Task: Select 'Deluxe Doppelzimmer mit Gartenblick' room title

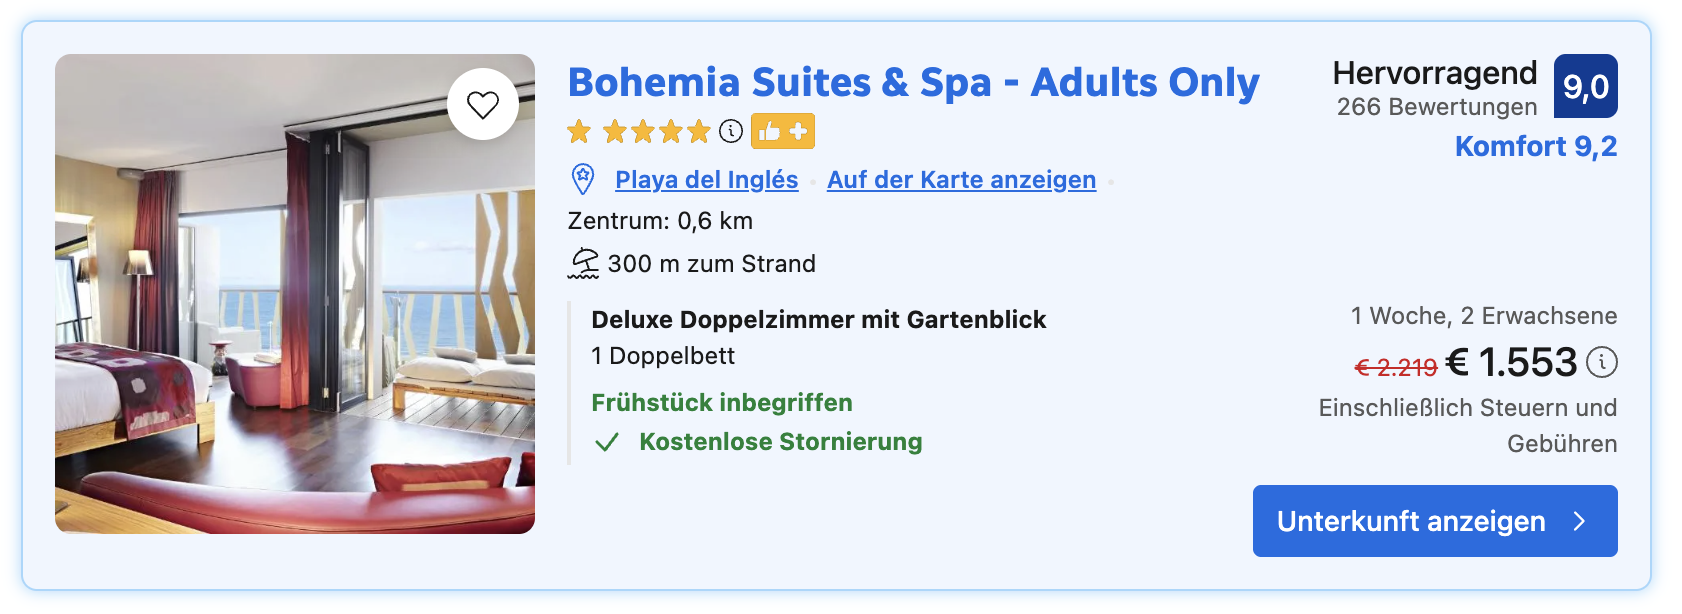Action: [818, 320]
